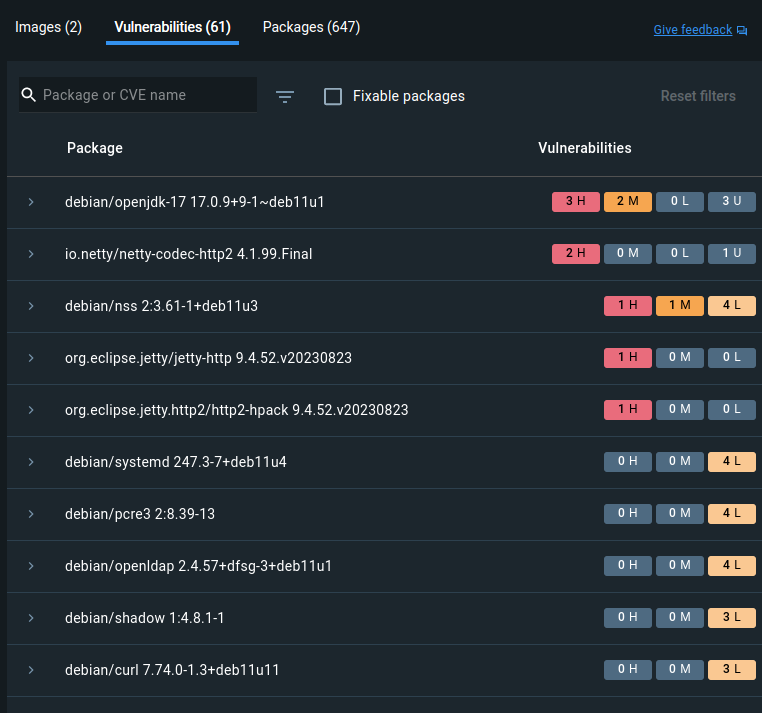Click the filter list icon
The image size is (762, 713).
point(285,96)
